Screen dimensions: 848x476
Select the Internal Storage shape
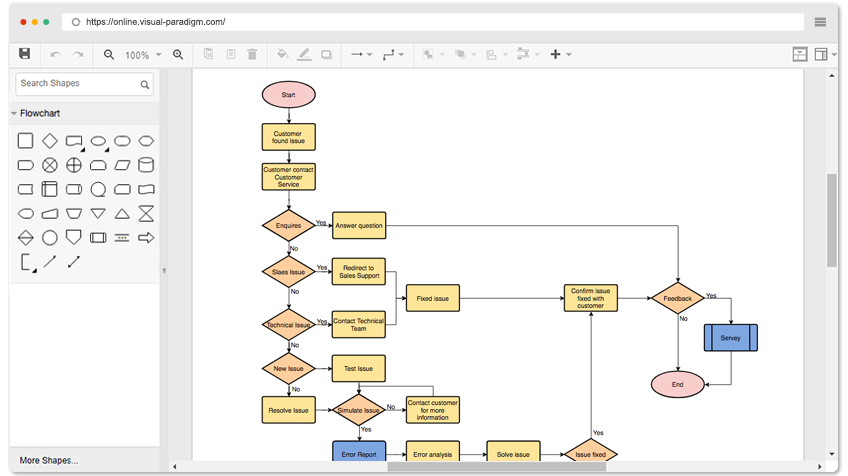(x=50, y=189)
